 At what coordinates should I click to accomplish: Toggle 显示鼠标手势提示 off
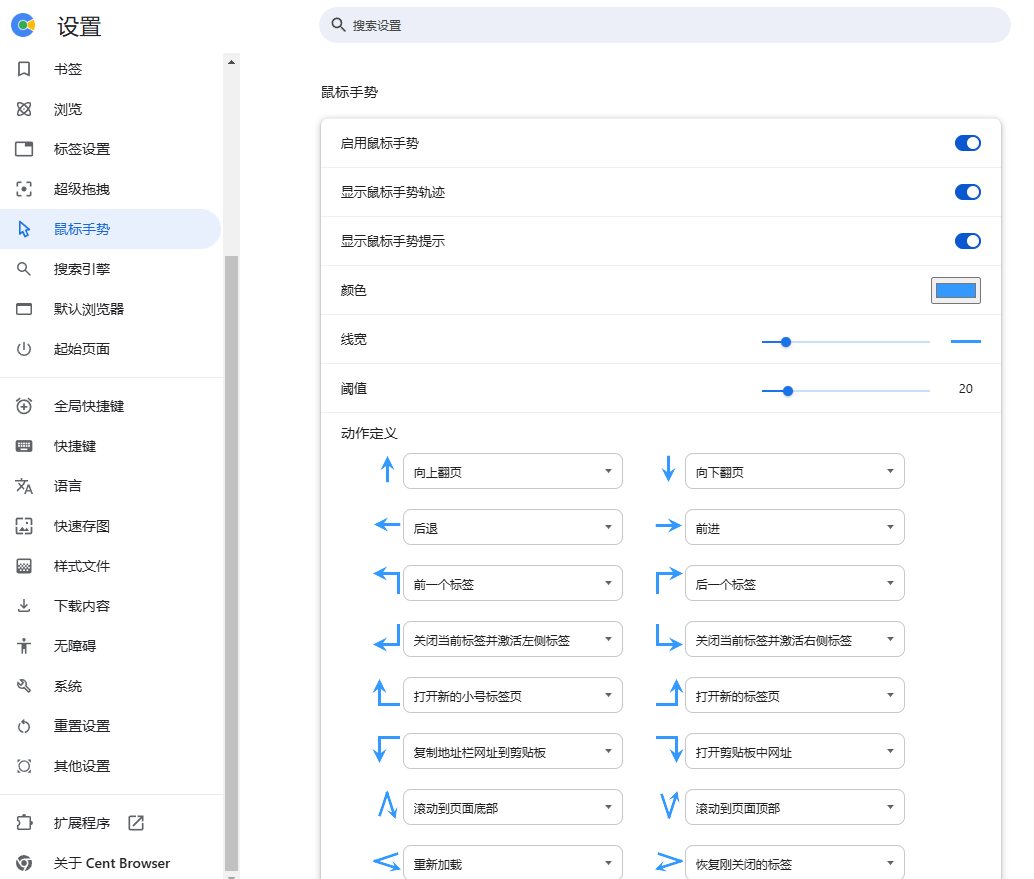coord(967,241)
